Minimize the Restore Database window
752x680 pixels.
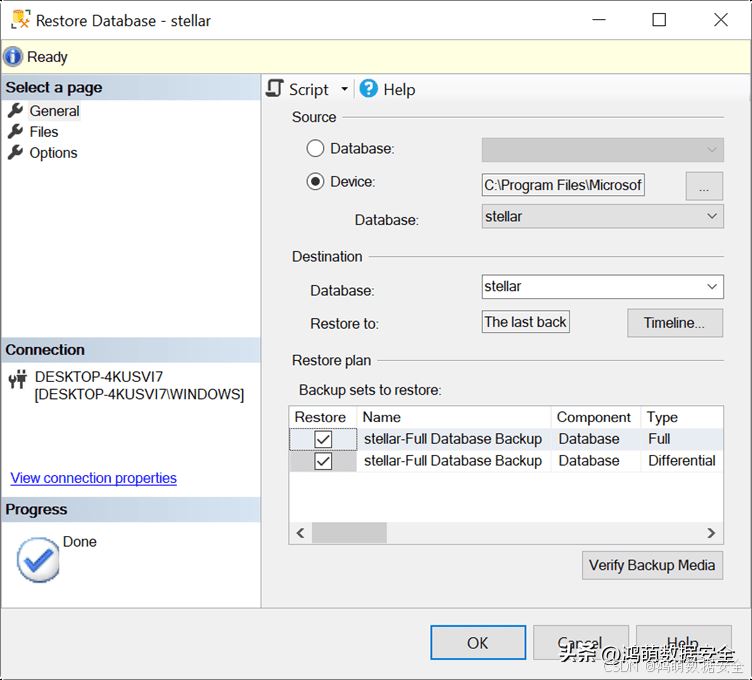tap(599, 20)
